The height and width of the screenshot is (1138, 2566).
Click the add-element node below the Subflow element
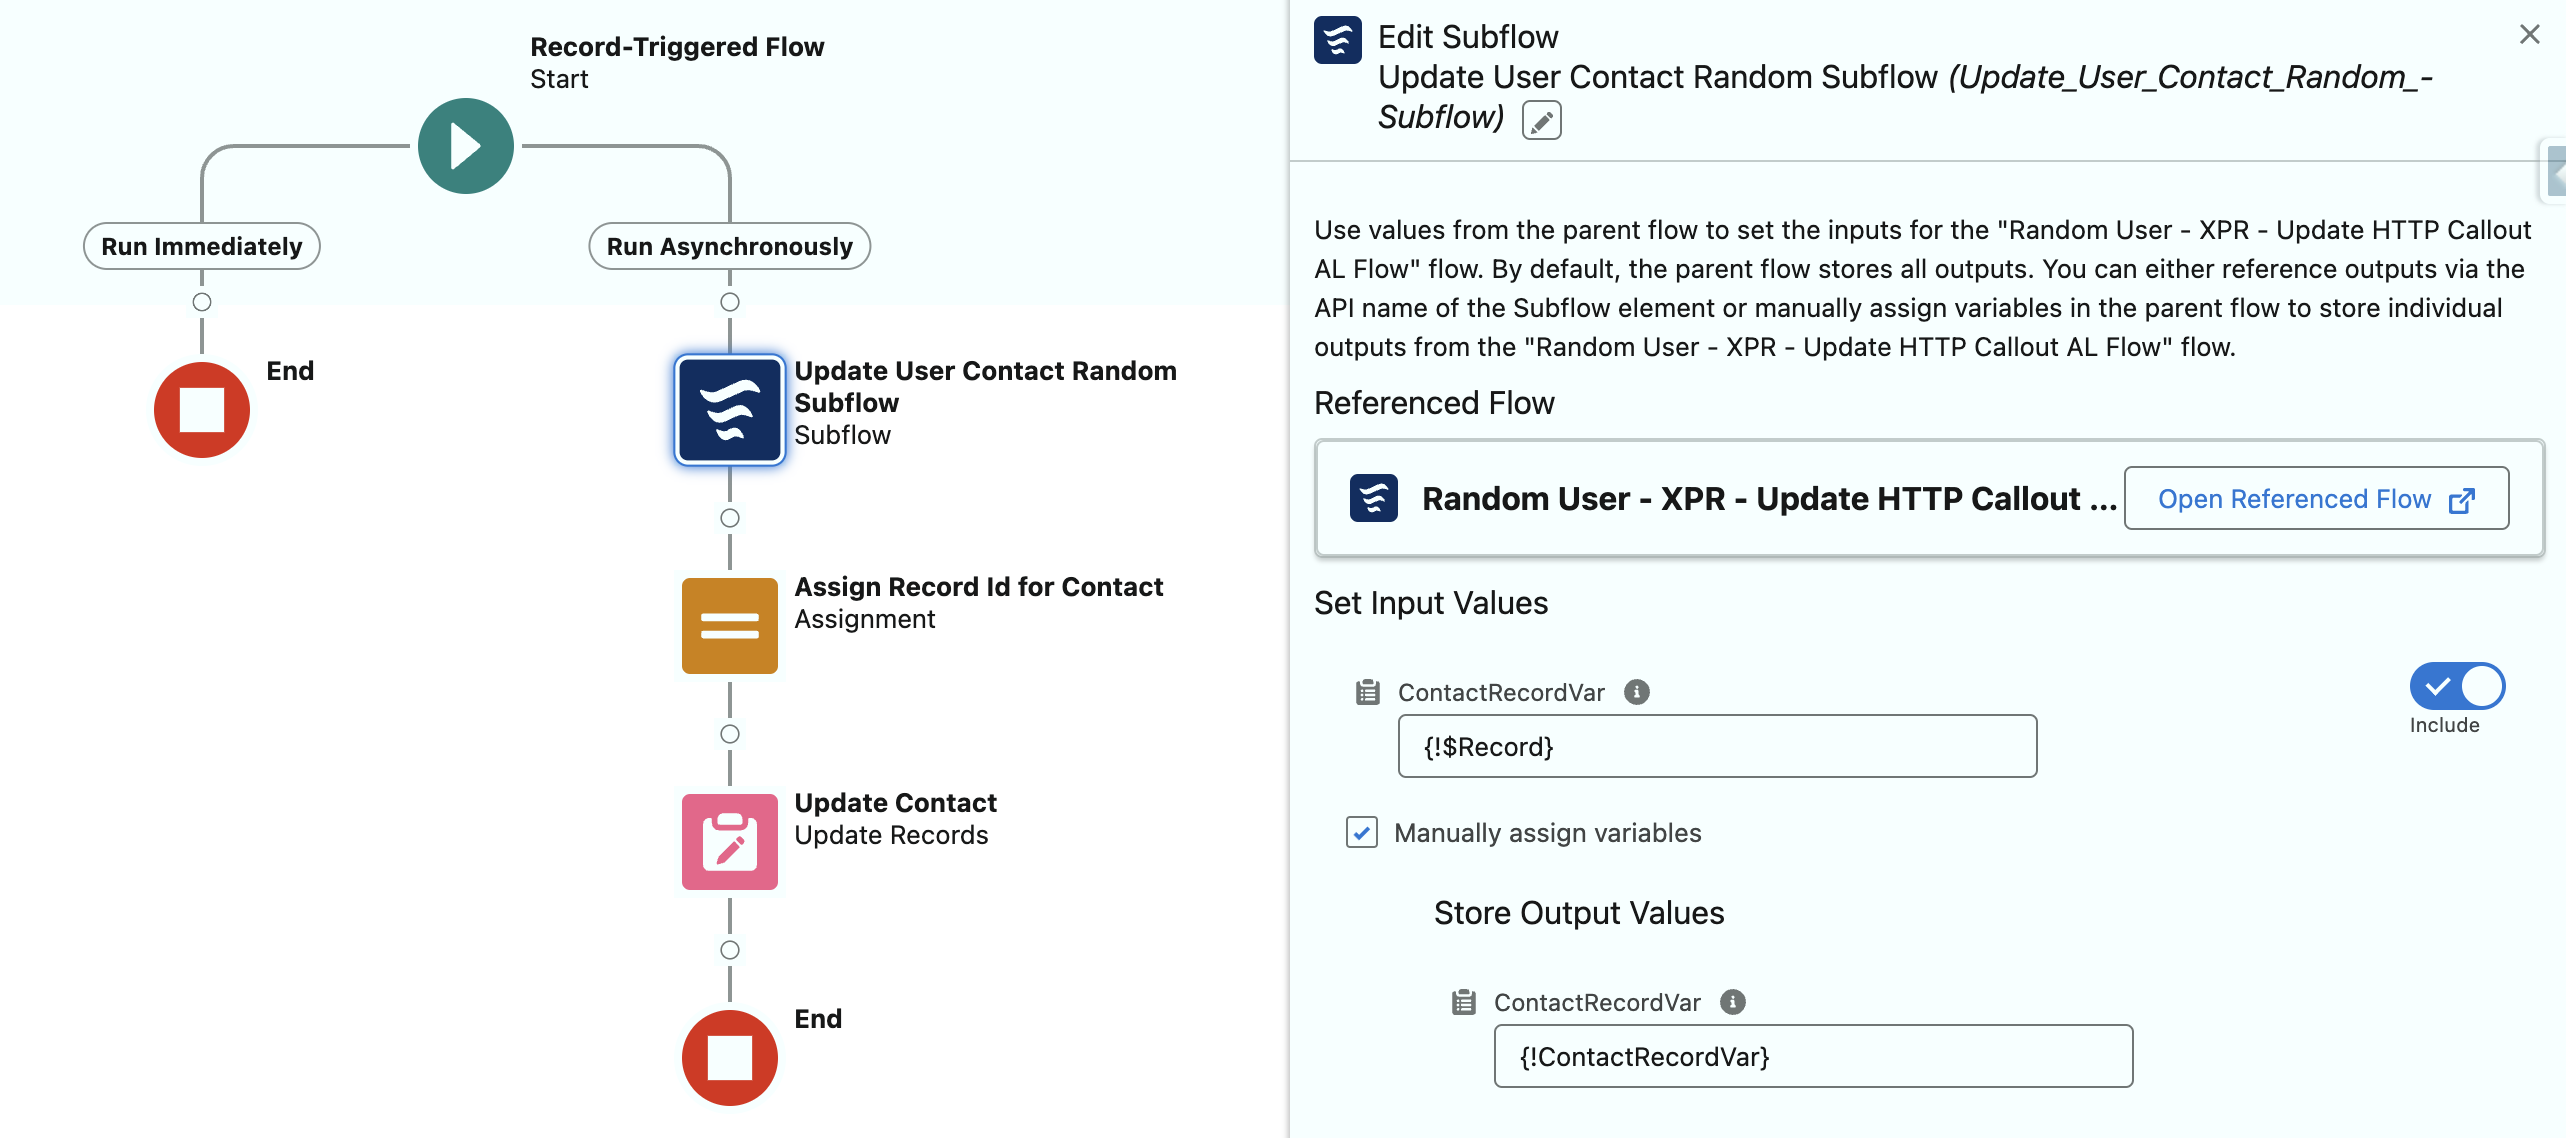point(729,518)
